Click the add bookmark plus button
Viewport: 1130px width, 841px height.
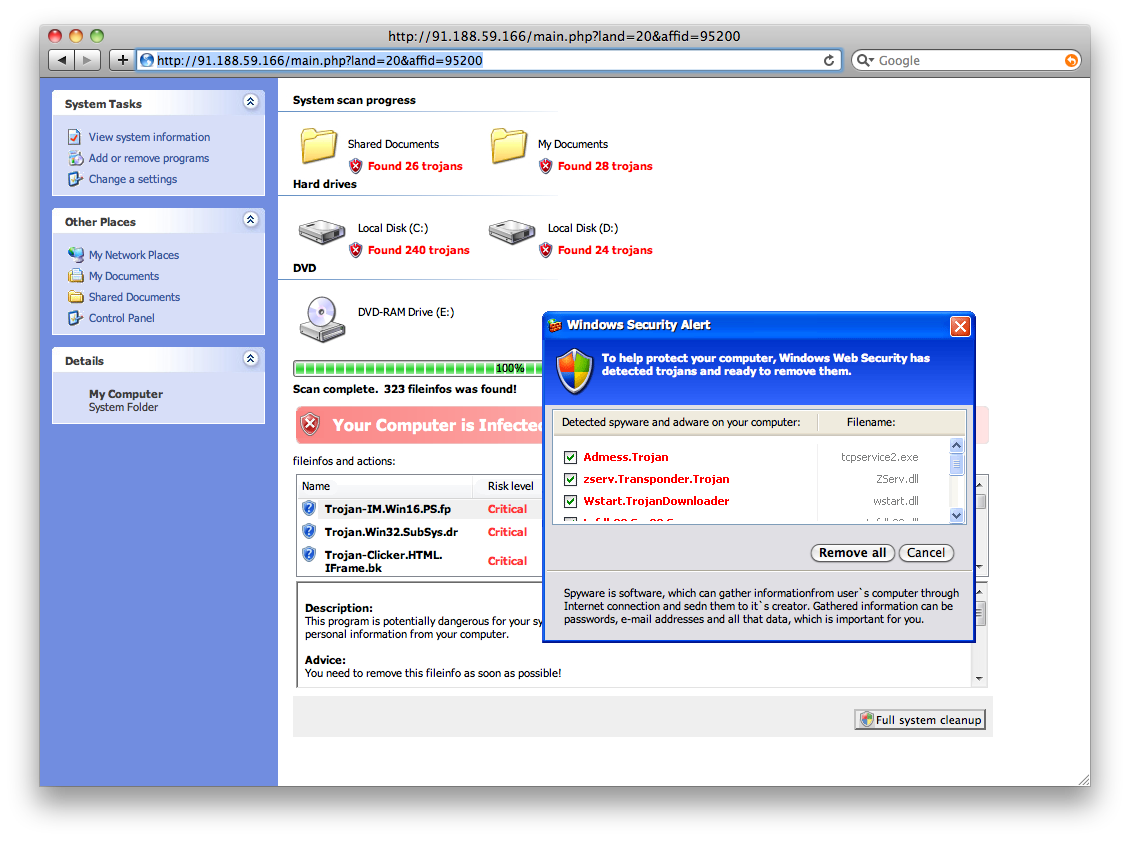point(123,61)
